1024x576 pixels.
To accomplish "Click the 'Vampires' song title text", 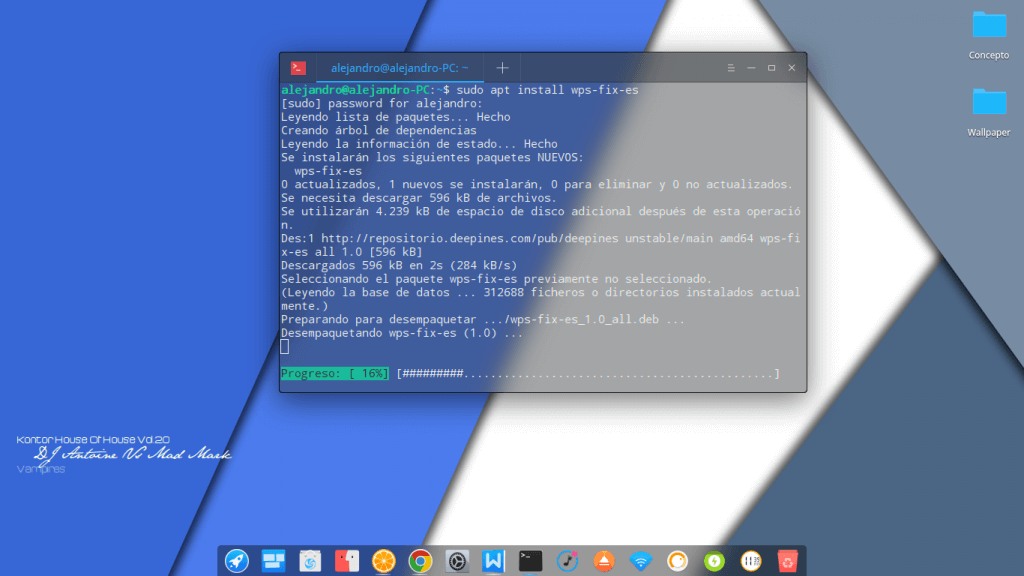I will pos(40,469).
